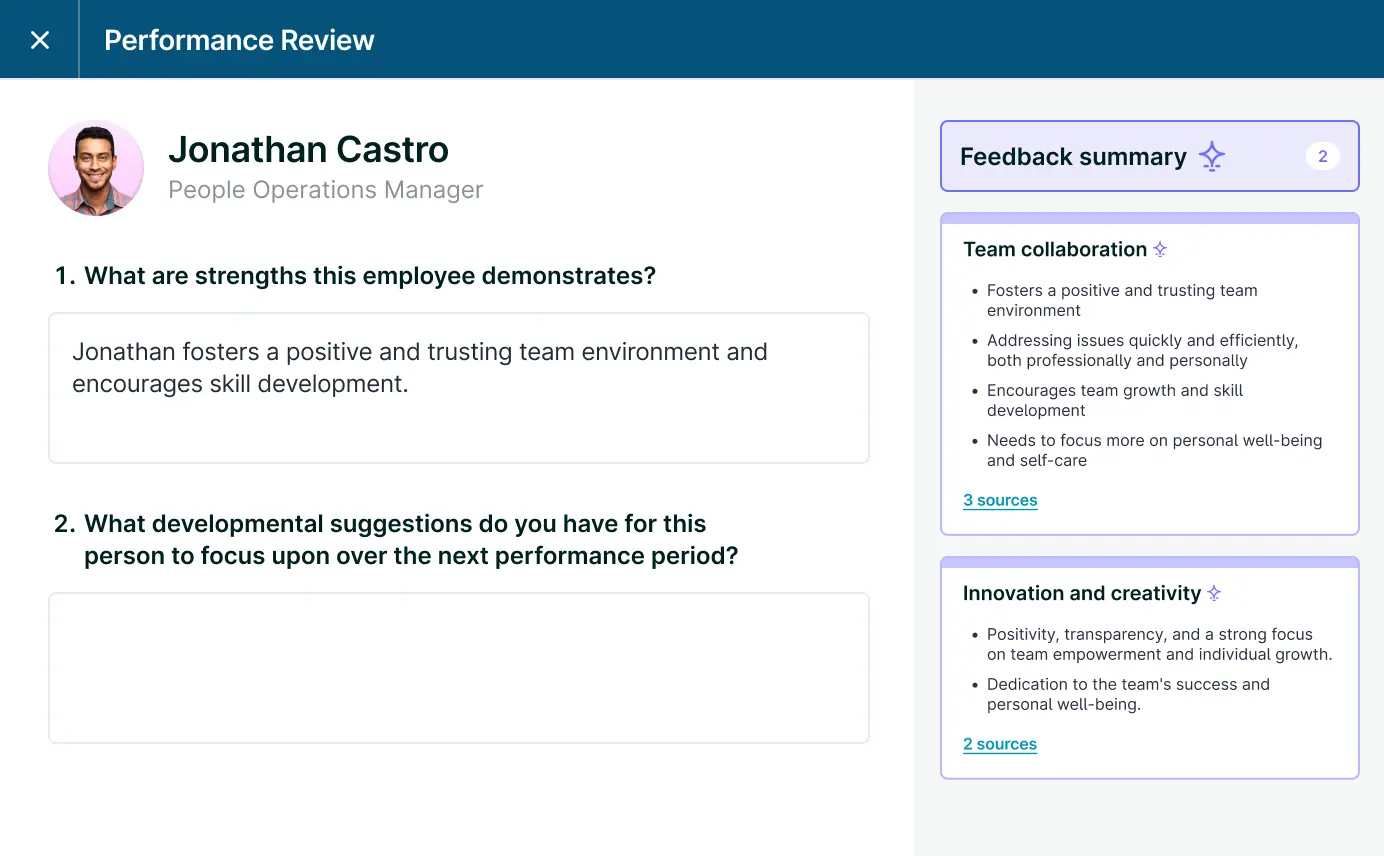This screenshot has width=1384, height=856.
Task: Click the count badge in Feedback summary
Action: [x=1322, y=156]
